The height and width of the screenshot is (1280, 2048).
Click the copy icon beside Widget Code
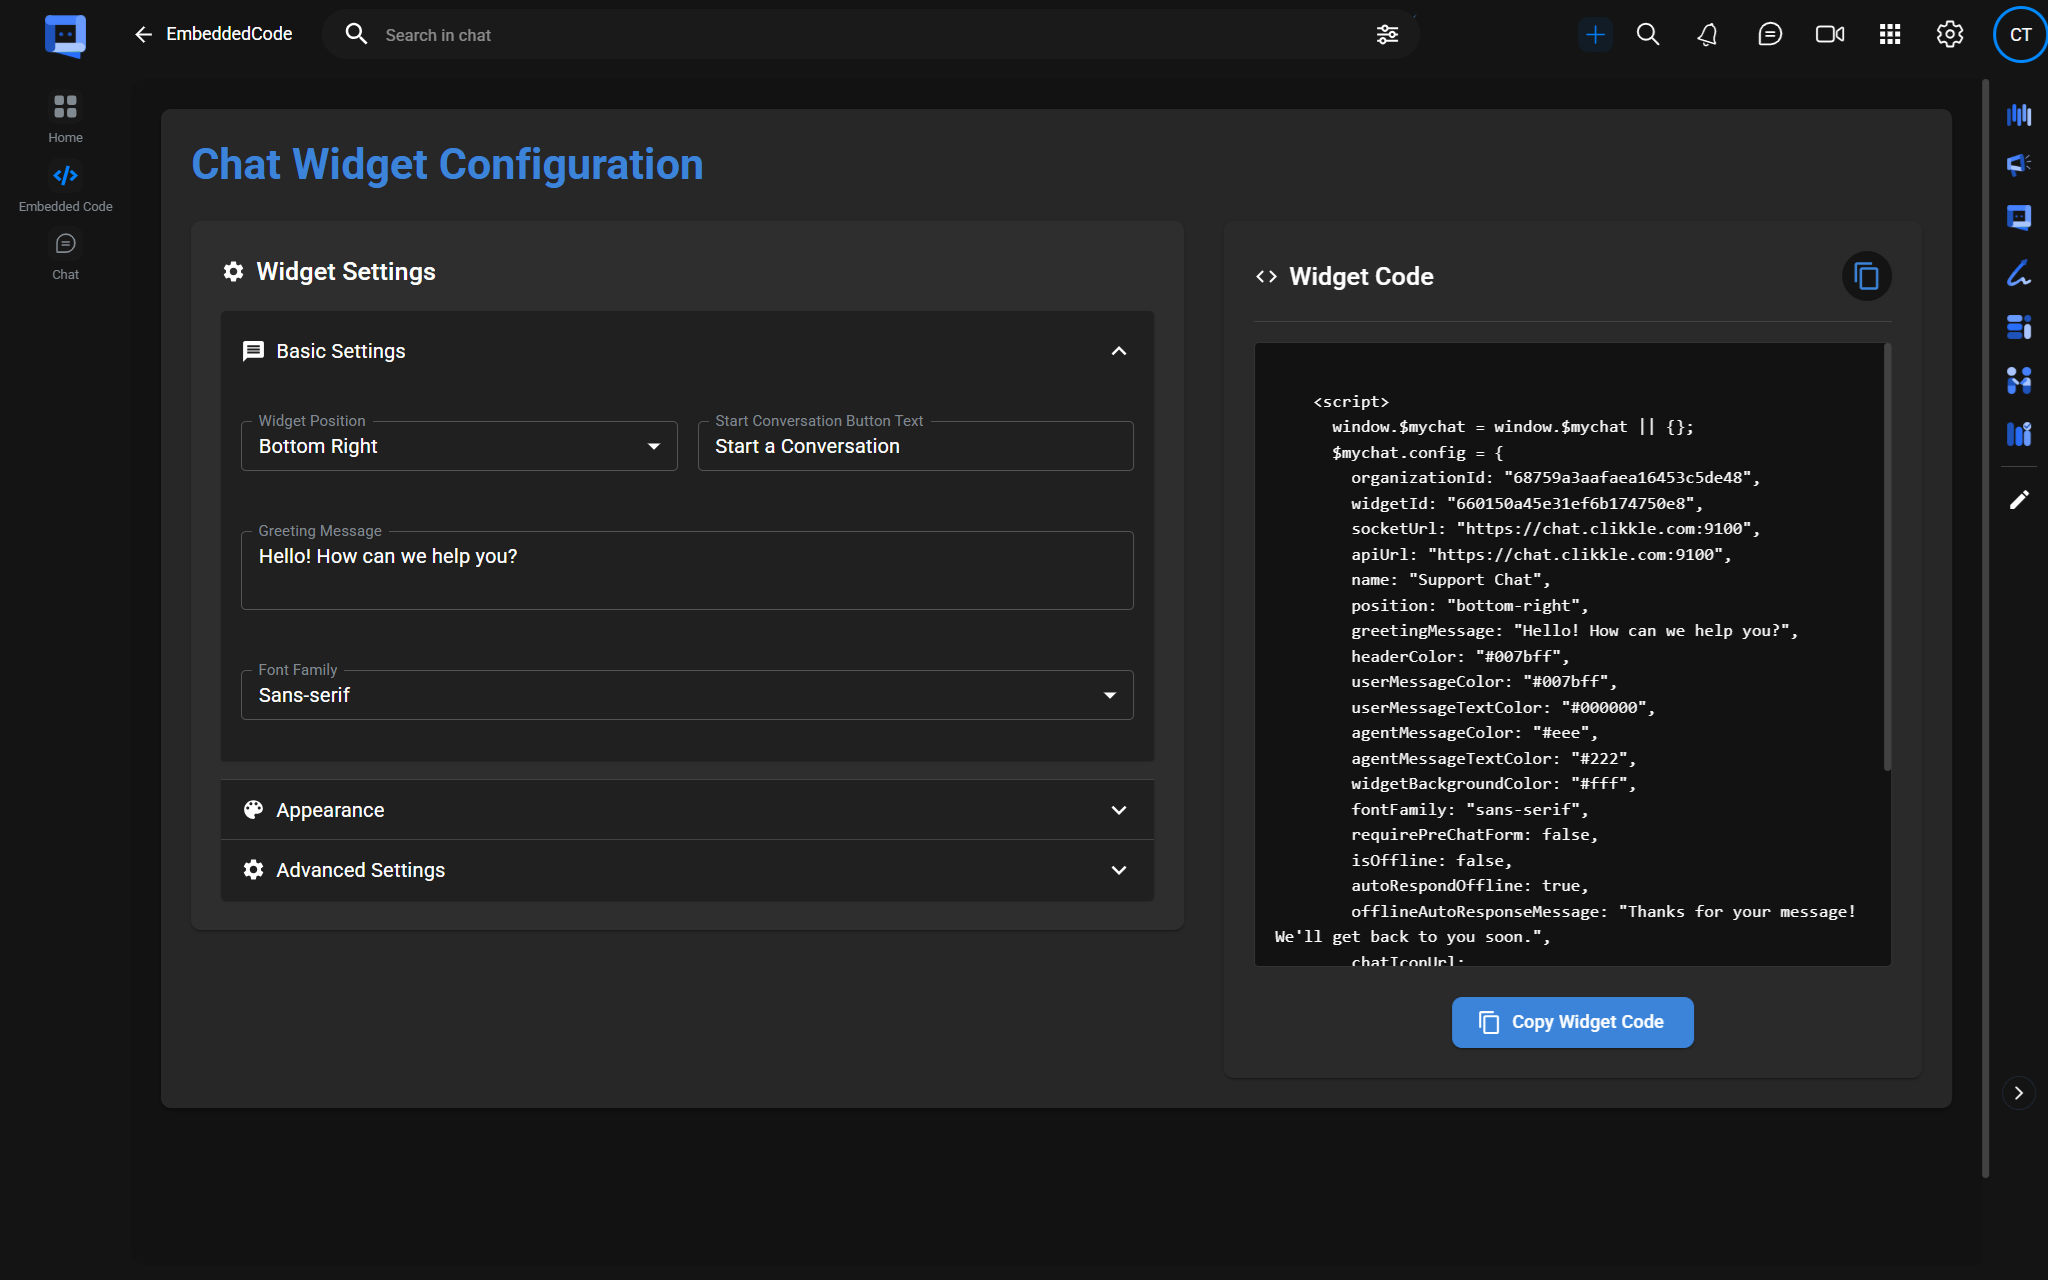tap(1866, 276)
